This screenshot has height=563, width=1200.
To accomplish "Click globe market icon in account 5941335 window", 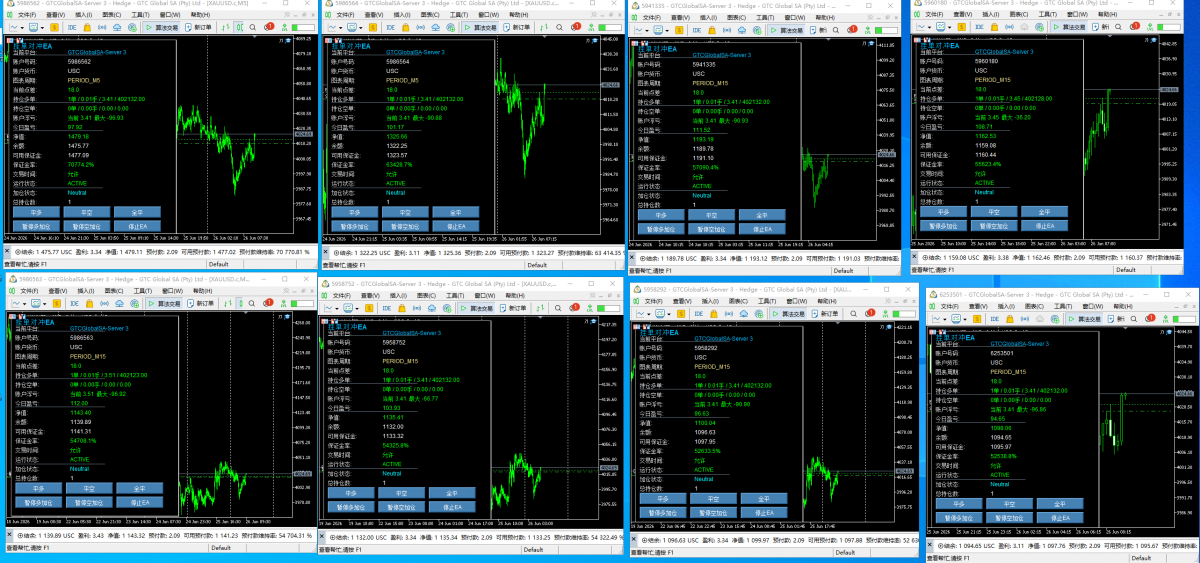I will pos(757,30).
